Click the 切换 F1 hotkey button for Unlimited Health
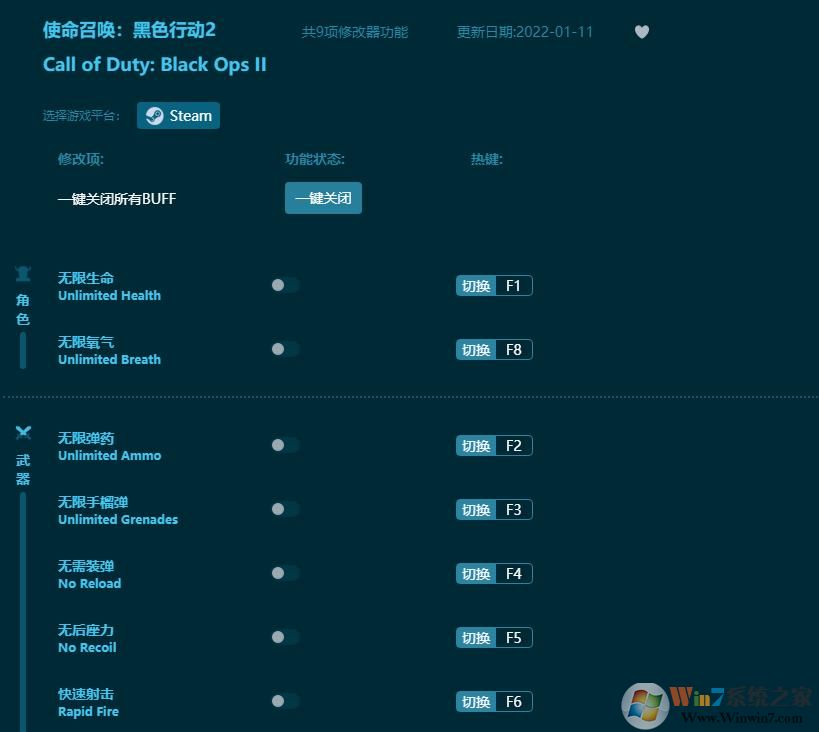Viewport: 819px width, 732px height. 493,285
